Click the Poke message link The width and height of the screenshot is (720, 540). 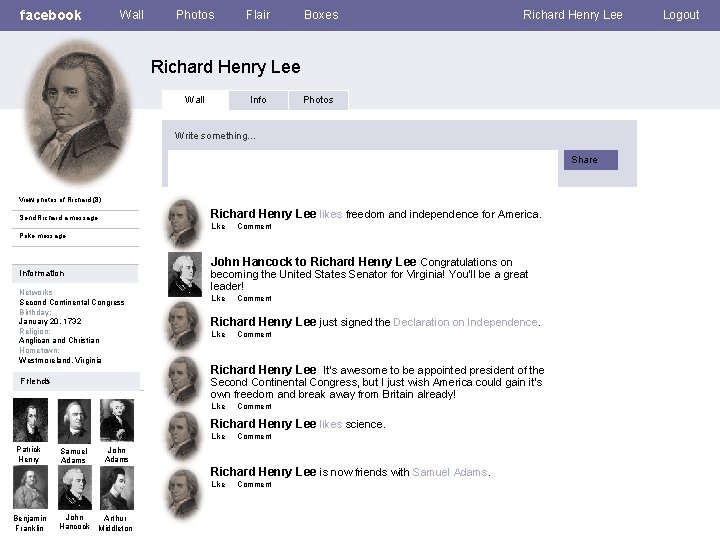coord(43,236)
